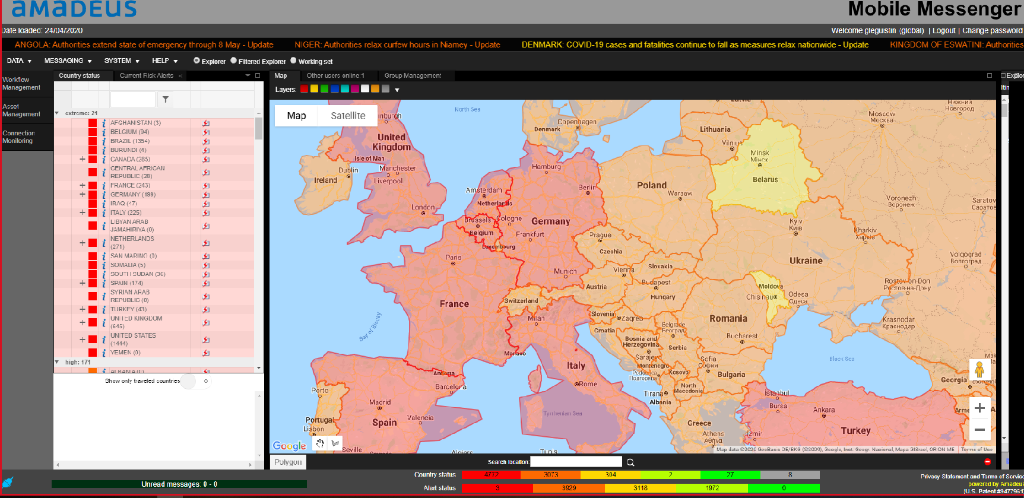Select the Filtered Explorer radio button
The height and width of the screenshot is (498, 1024).
(x=233, y=61)
